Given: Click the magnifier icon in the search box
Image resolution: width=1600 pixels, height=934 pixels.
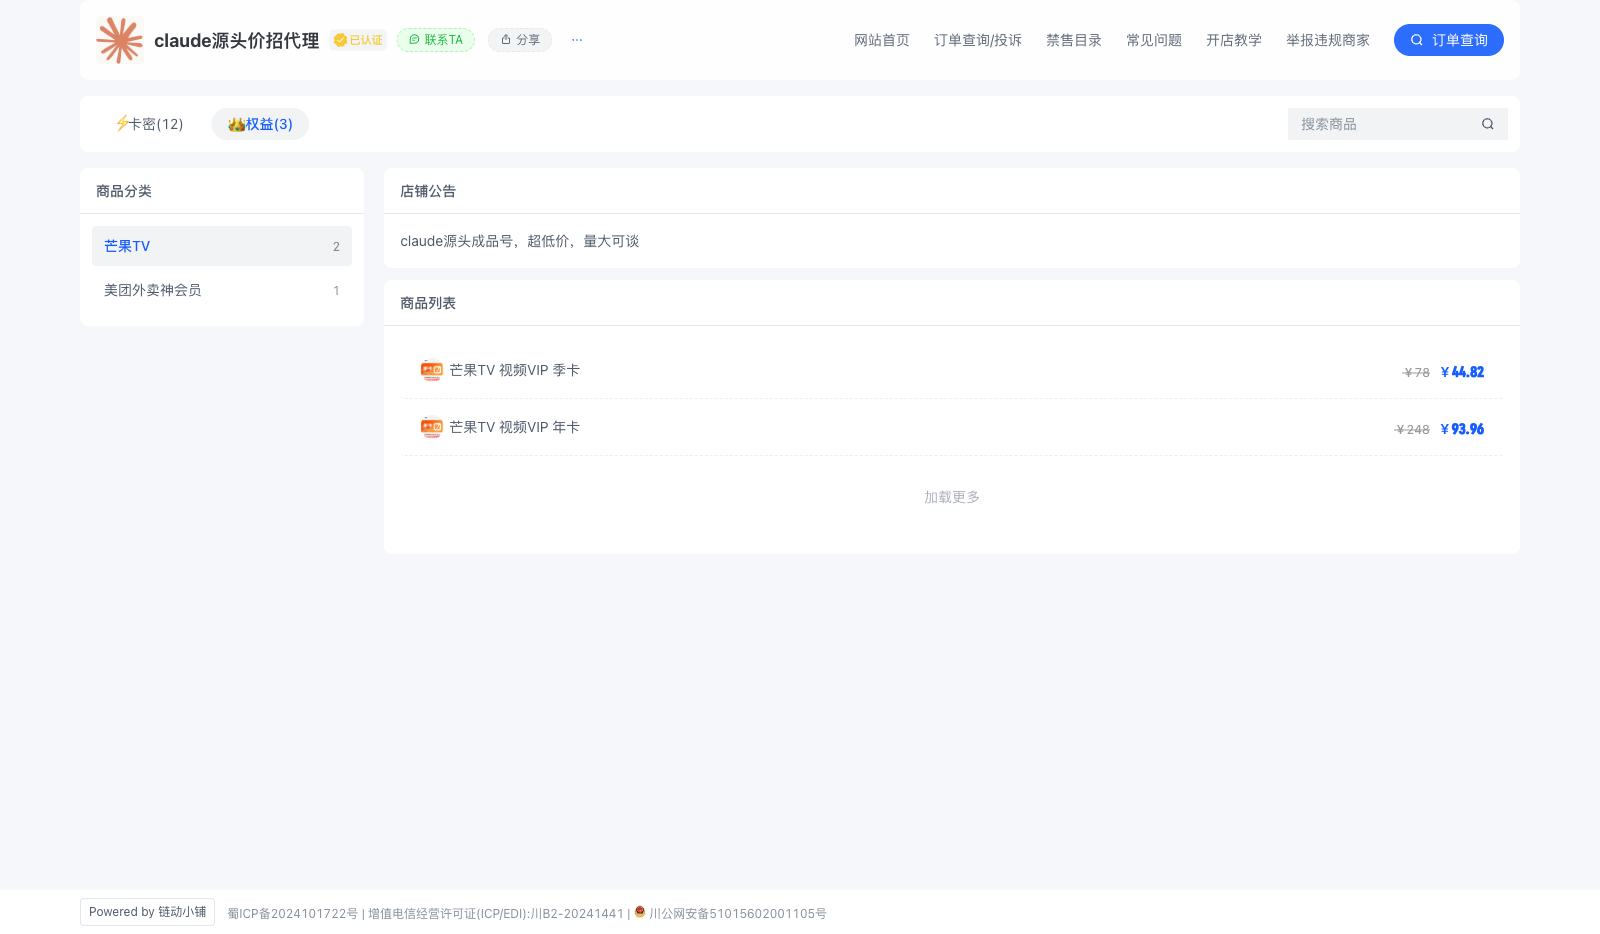Looking at the screenshot, I should coord(1488,124).
